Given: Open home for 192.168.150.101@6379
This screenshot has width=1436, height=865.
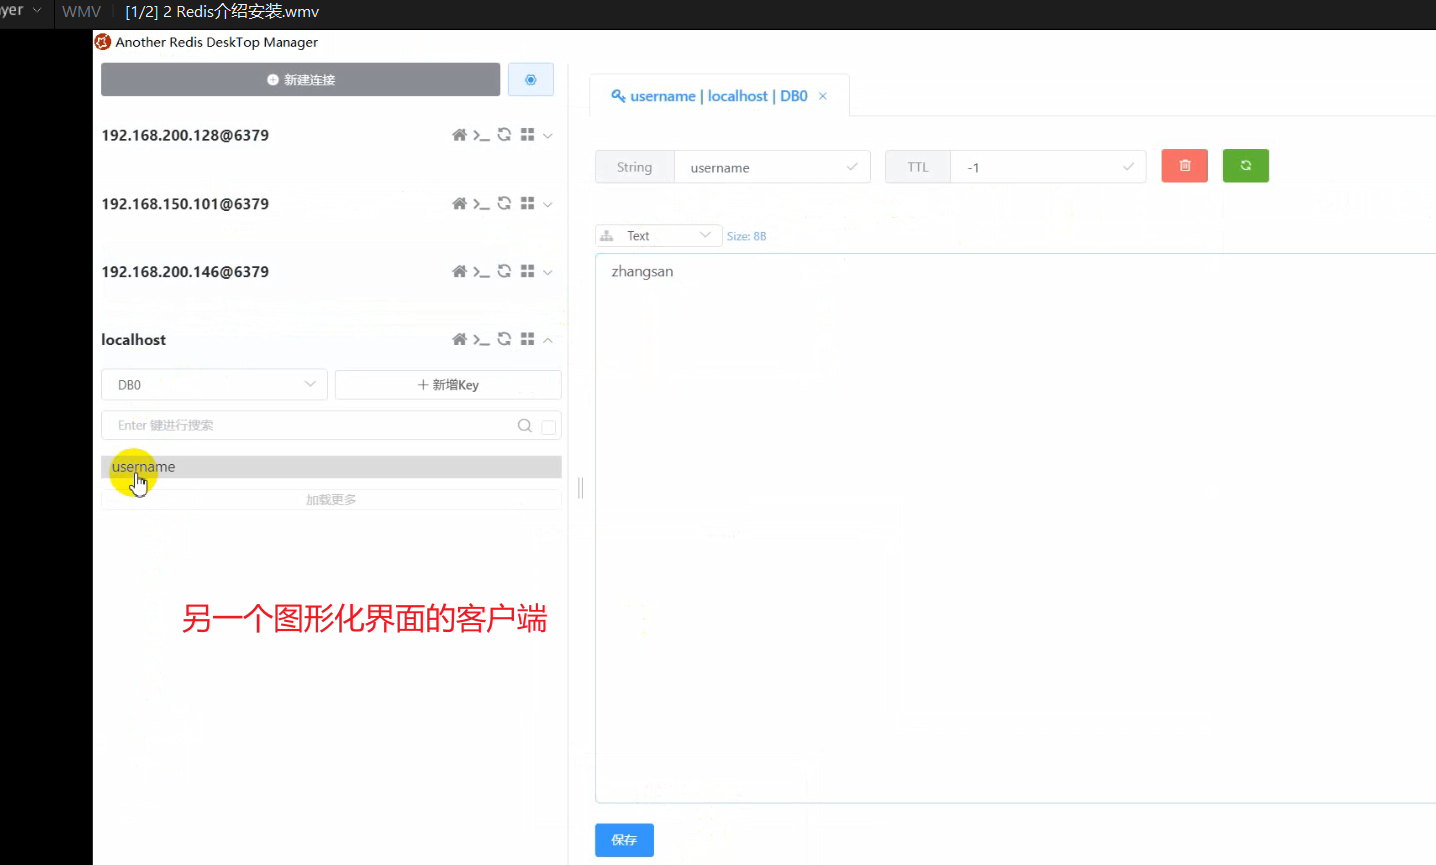Looking at the screenshot, I should click(459, 203).
